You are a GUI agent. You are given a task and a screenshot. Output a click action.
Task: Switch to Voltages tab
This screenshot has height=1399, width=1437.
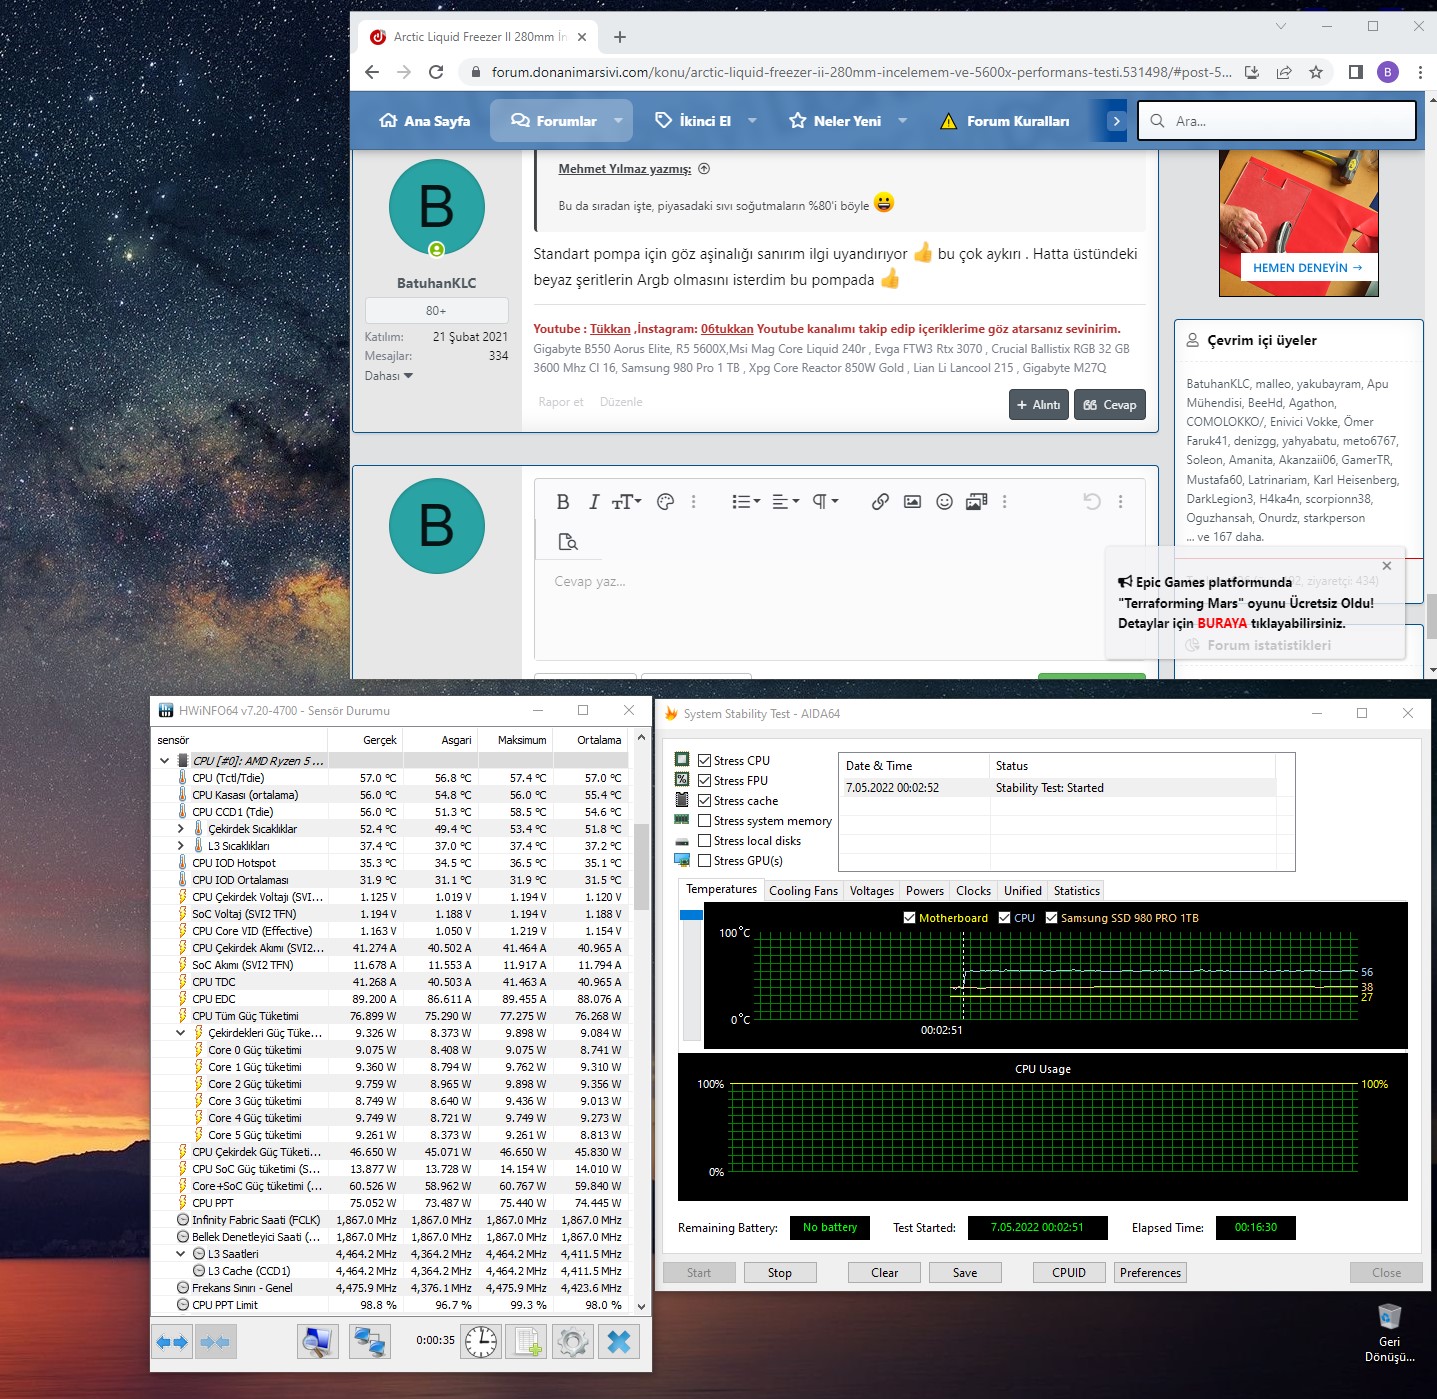coord(872,891)
